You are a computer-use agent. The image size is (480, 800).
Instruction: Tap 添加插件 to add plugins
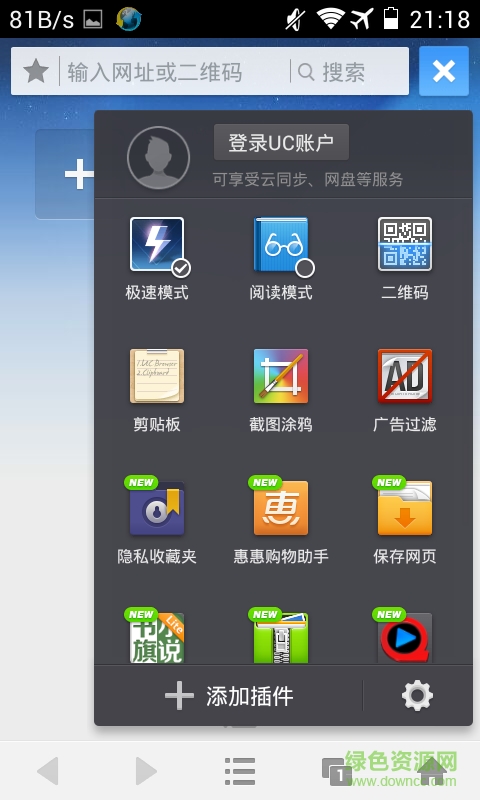pos(229,696)
